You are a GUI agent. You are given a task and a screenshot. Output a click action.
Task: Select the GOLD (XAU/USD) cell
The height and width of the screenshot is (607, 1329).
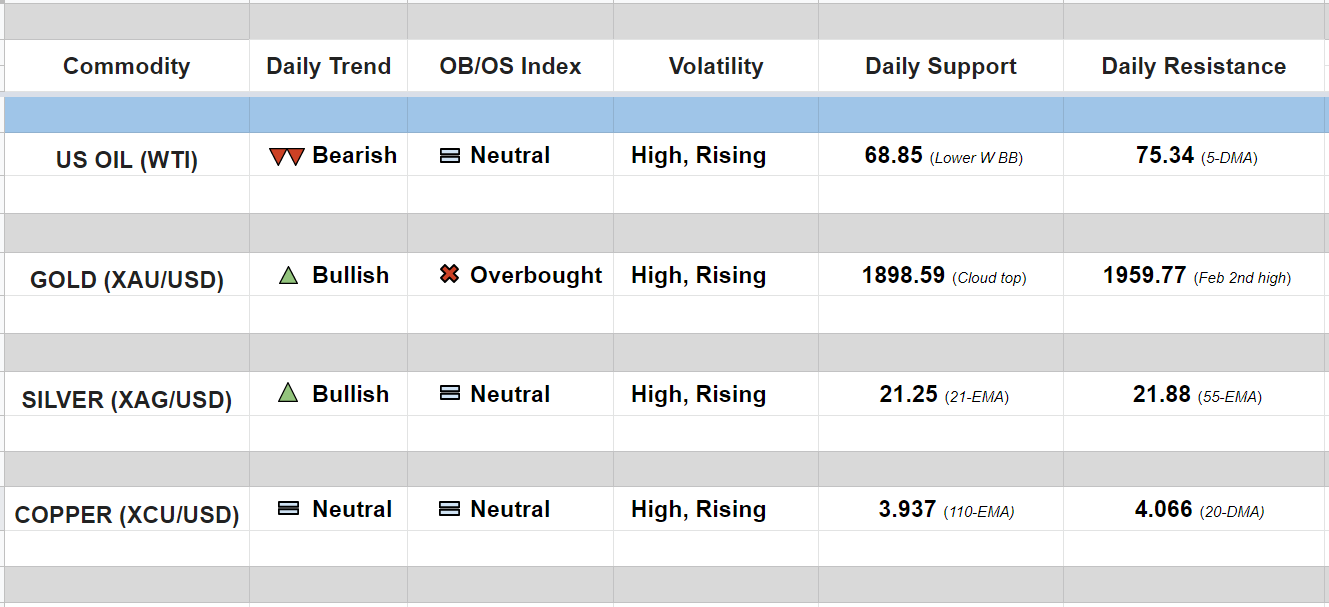[126, 280]
